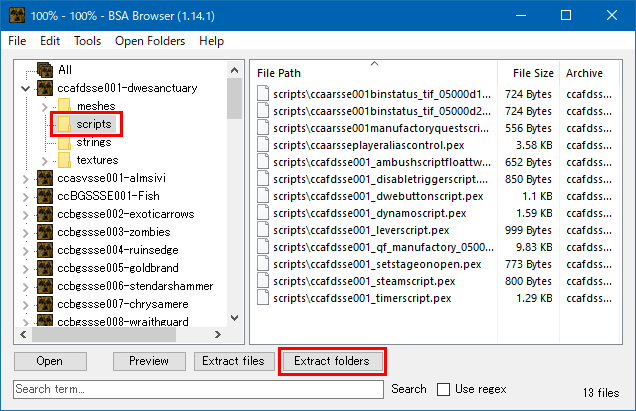636x411 pixels.
Task: Click the ccafdsse001-dwesanctuary archive icon
Action: click(x=45, y=88)
